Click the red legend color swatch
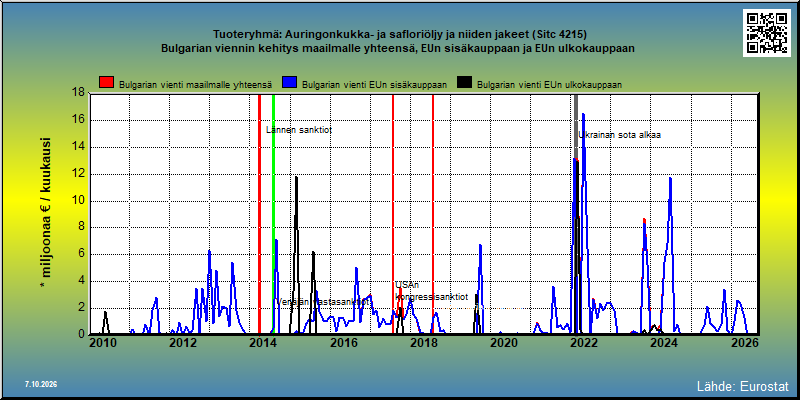Viewport: 800px width, 400px height. click(x=107, y=83)
